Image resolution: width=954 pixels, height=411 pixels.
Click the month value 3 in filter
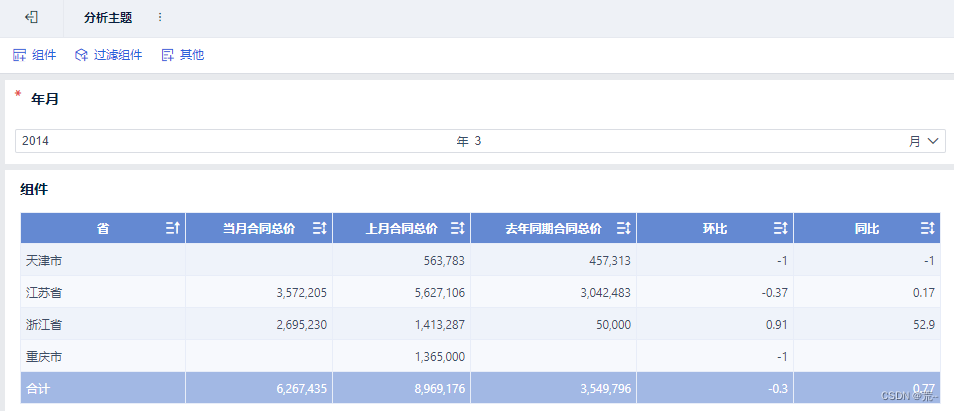[x=478, y=141]
